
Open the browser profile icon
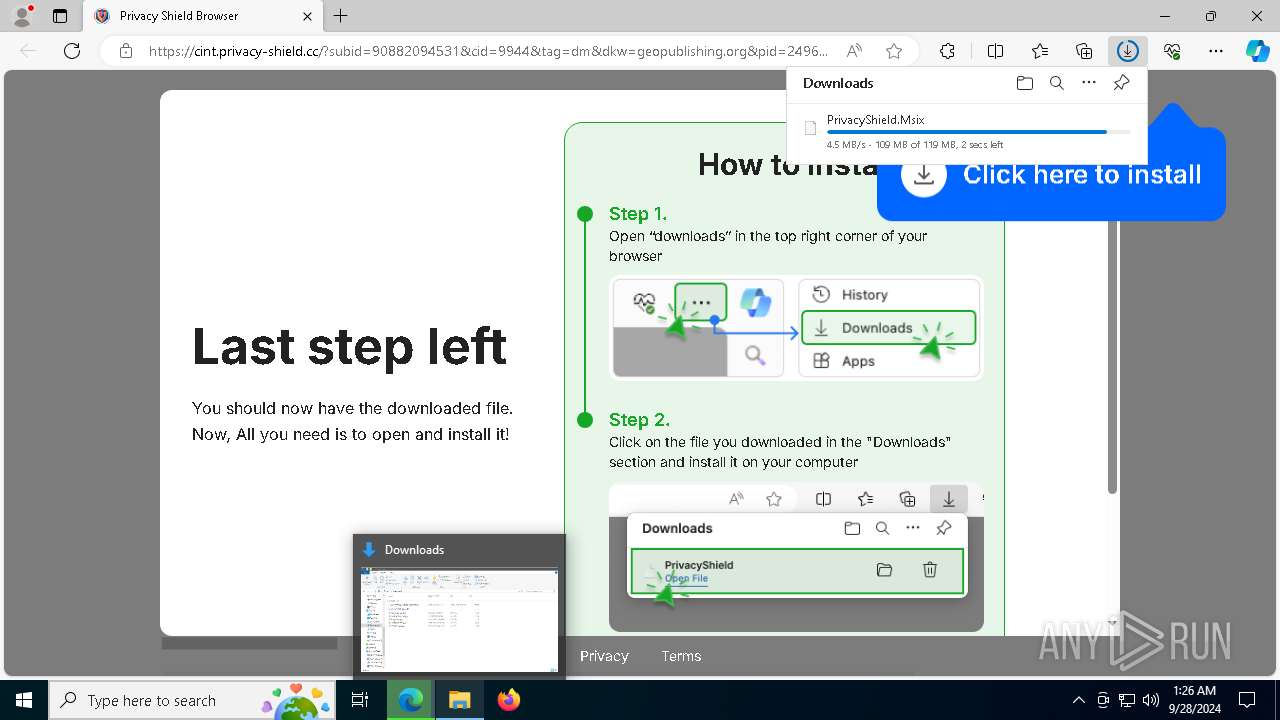click(22, 16)
